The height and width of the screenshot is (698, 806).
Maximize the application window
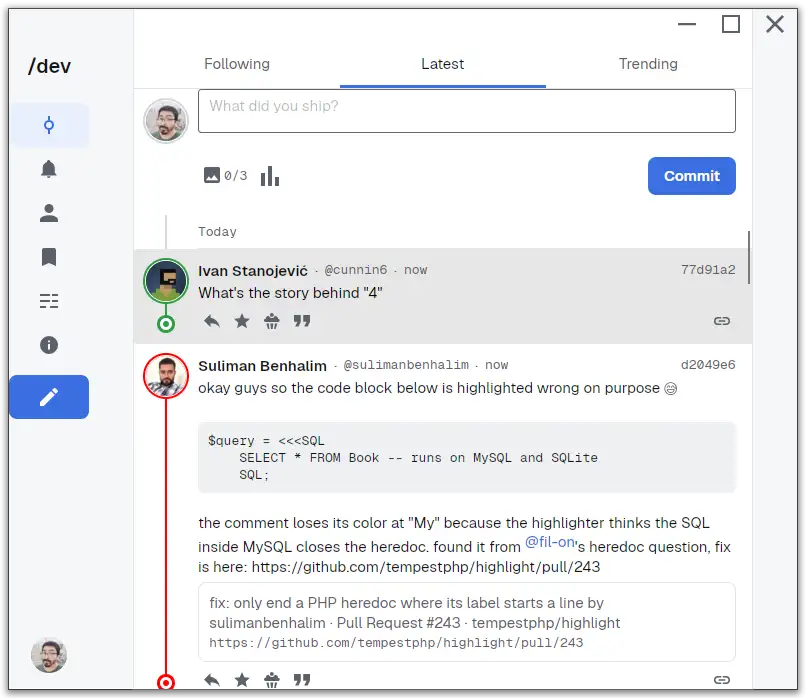click(730, 24)
